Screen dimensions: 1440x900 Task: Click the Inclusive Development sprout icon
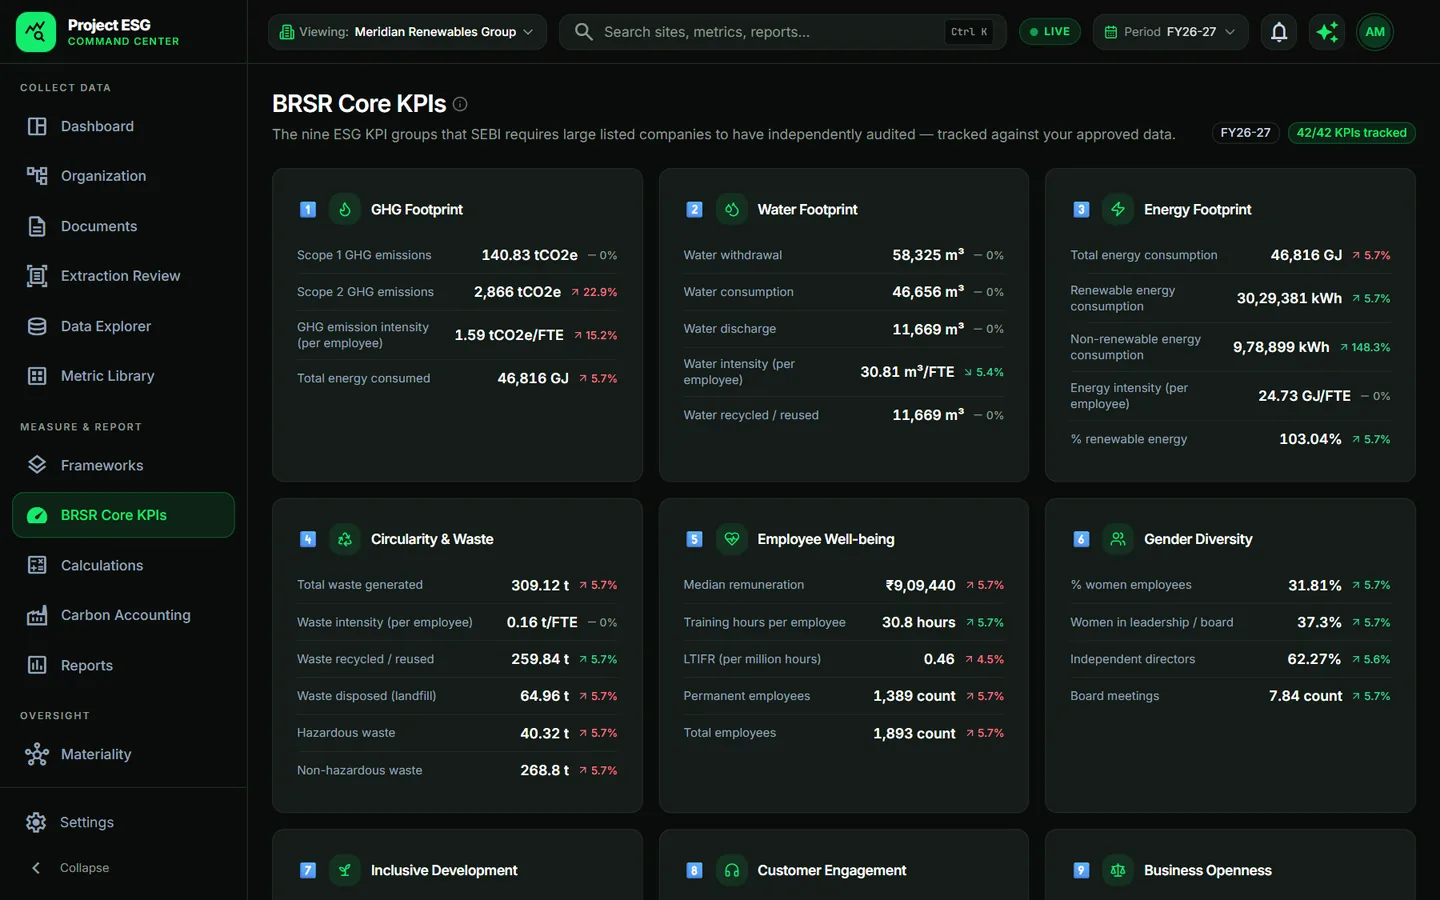pos(345,870)
